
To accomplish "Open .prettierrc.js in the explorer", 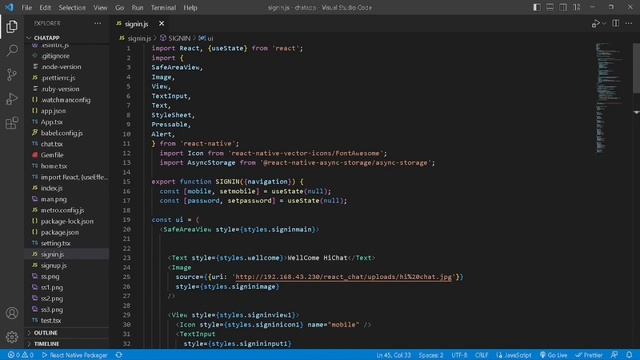I will click(58, 78).
